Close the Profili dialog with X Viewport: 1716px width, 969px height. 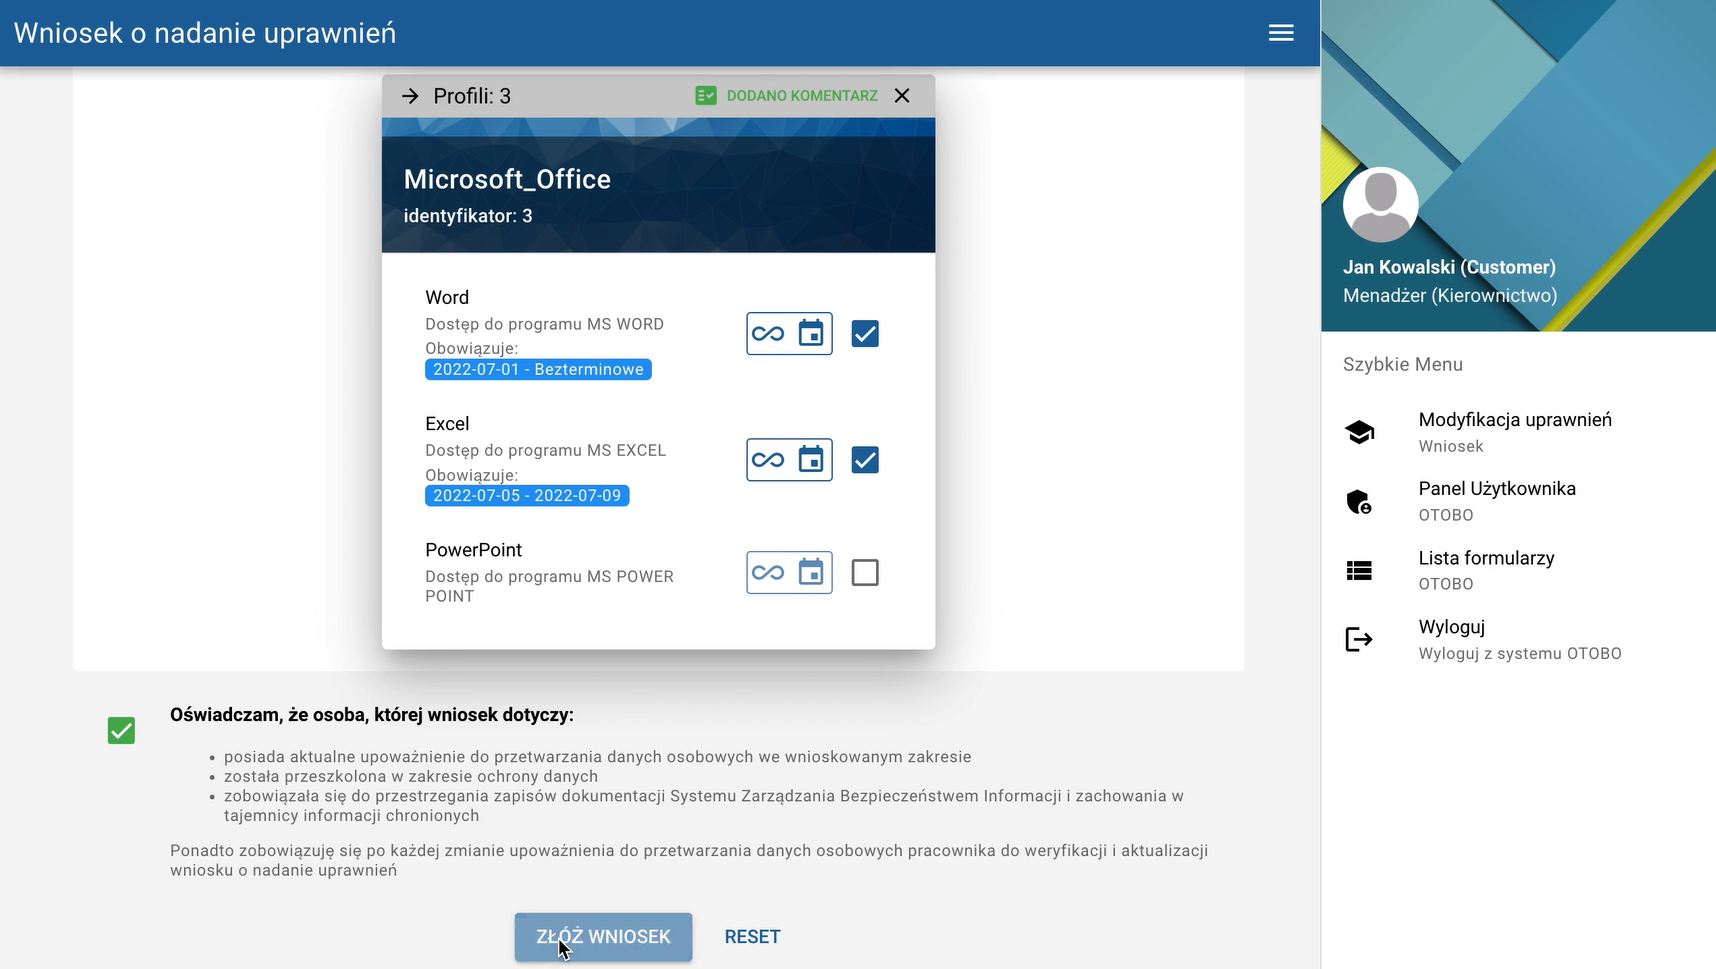coord(902,96)
